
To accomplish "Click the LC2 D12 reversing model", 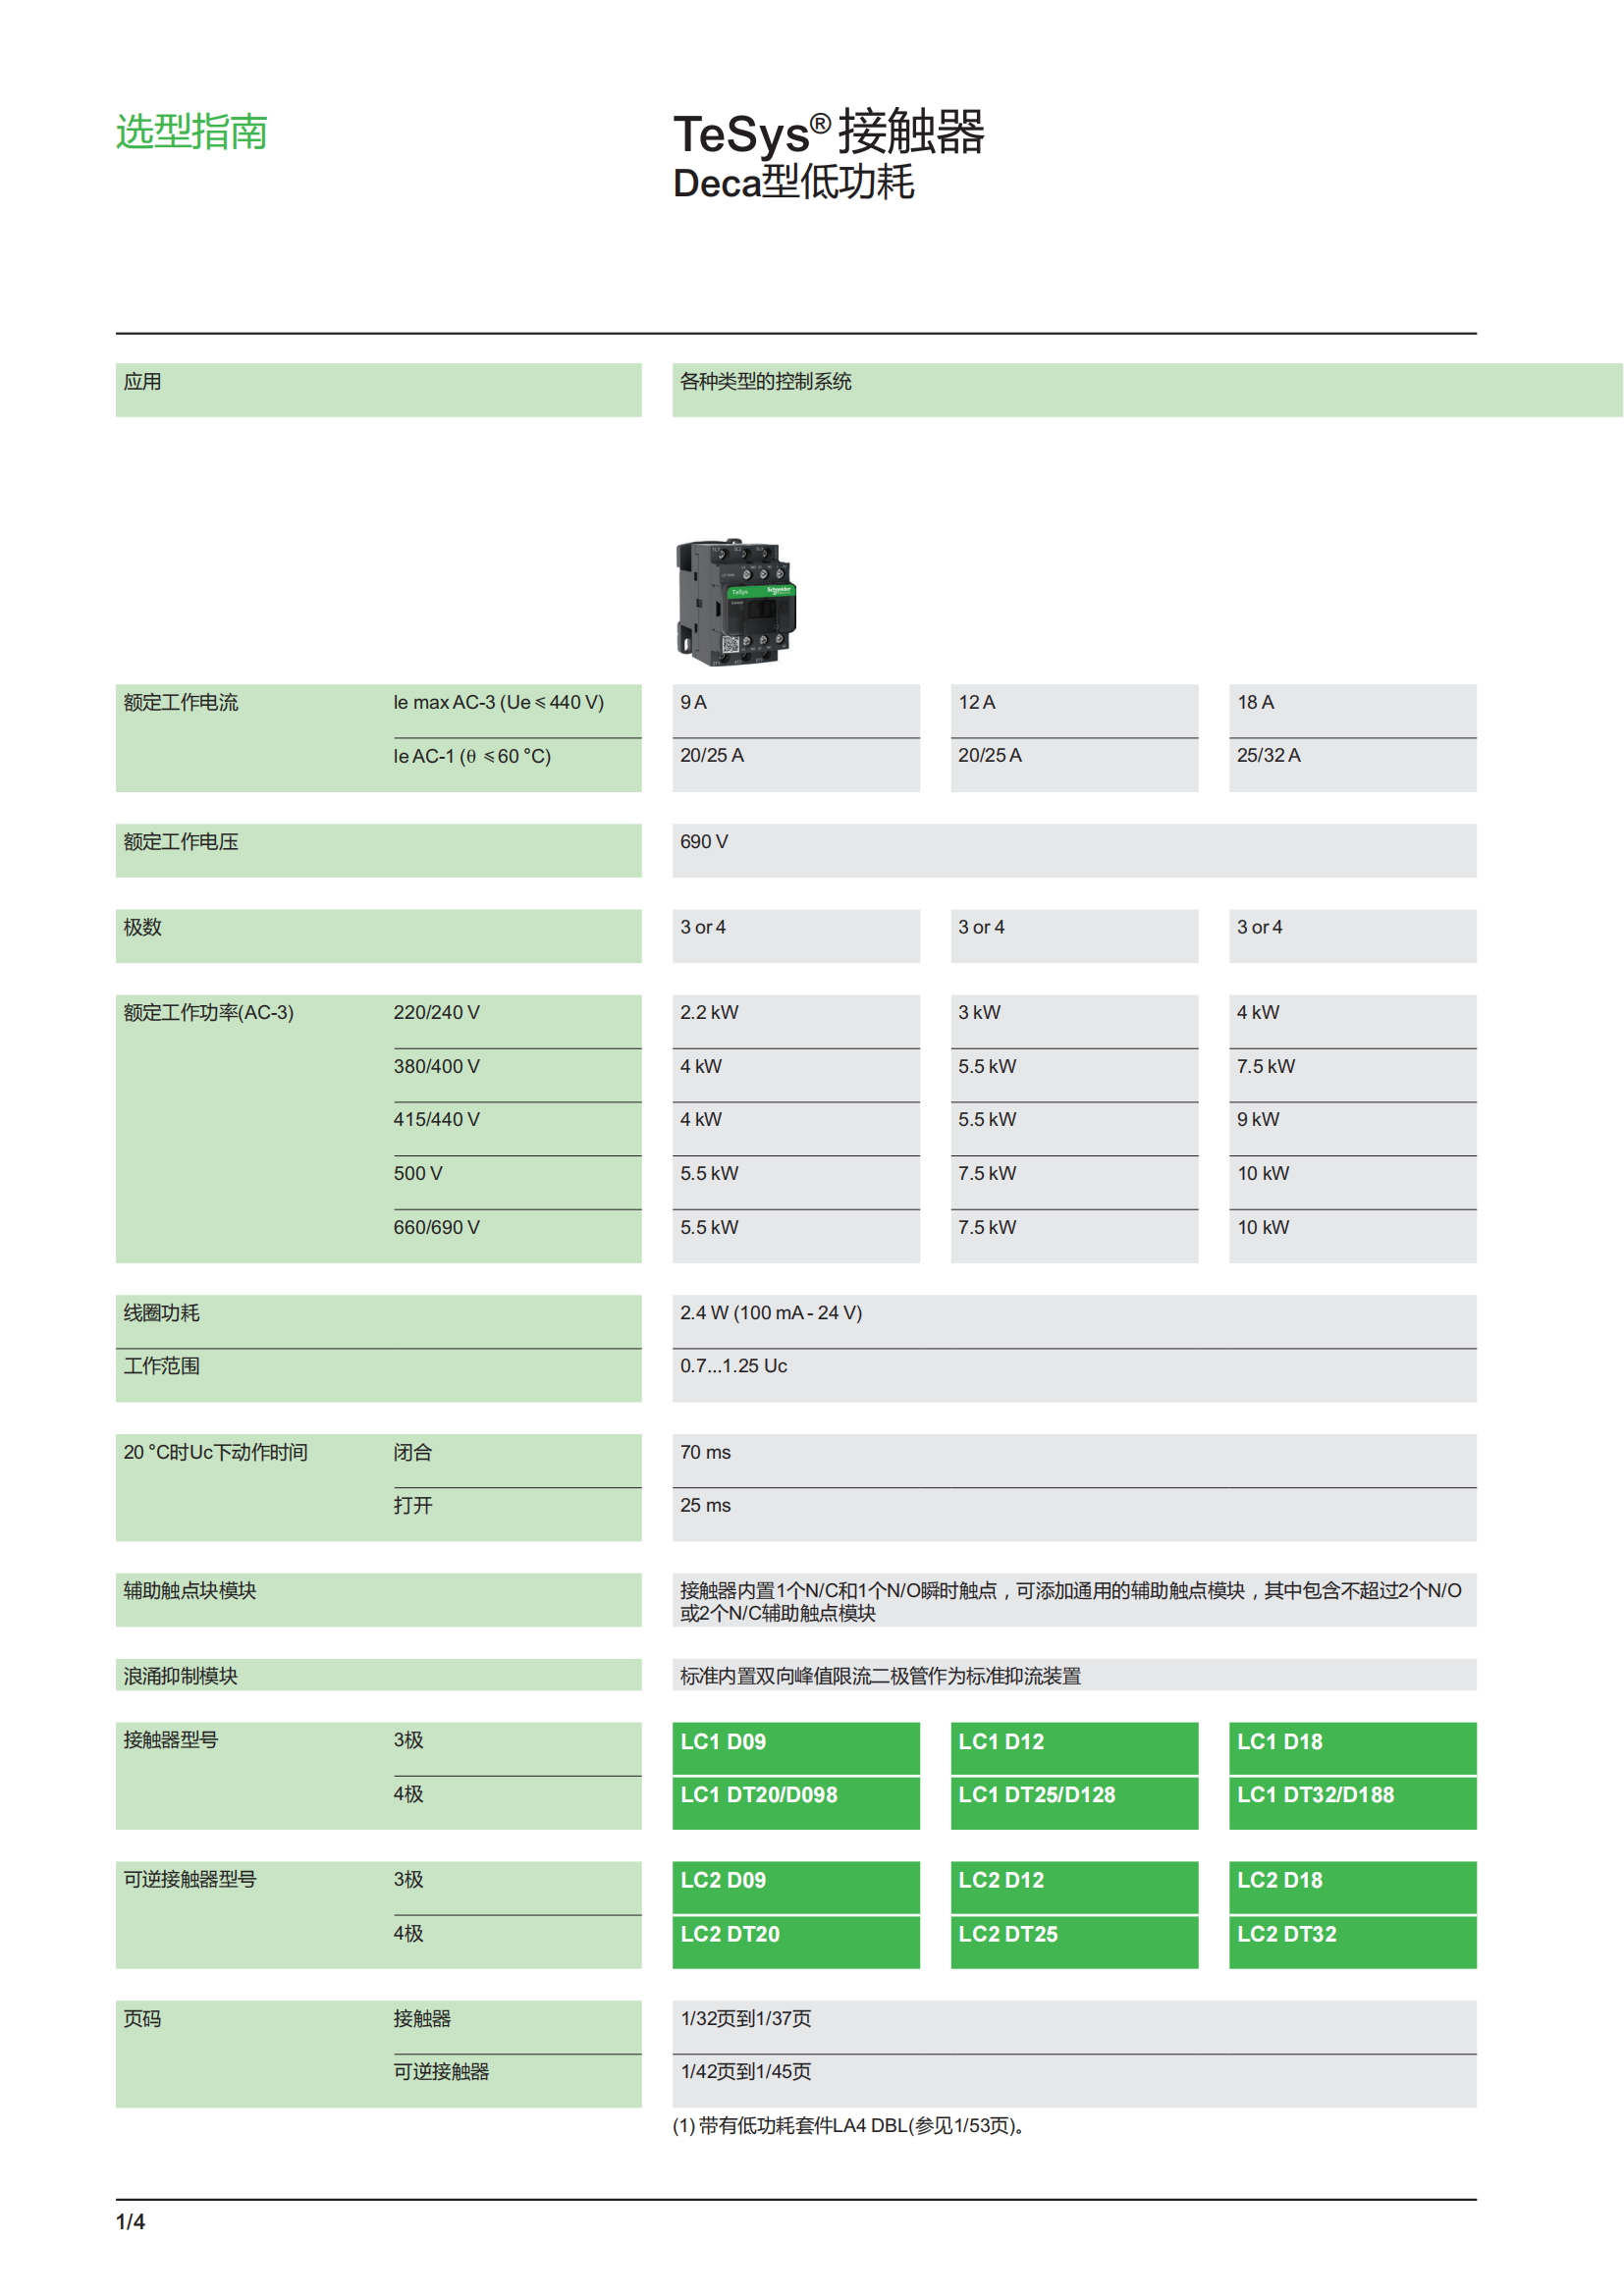I will [x=1074, y=1887].
